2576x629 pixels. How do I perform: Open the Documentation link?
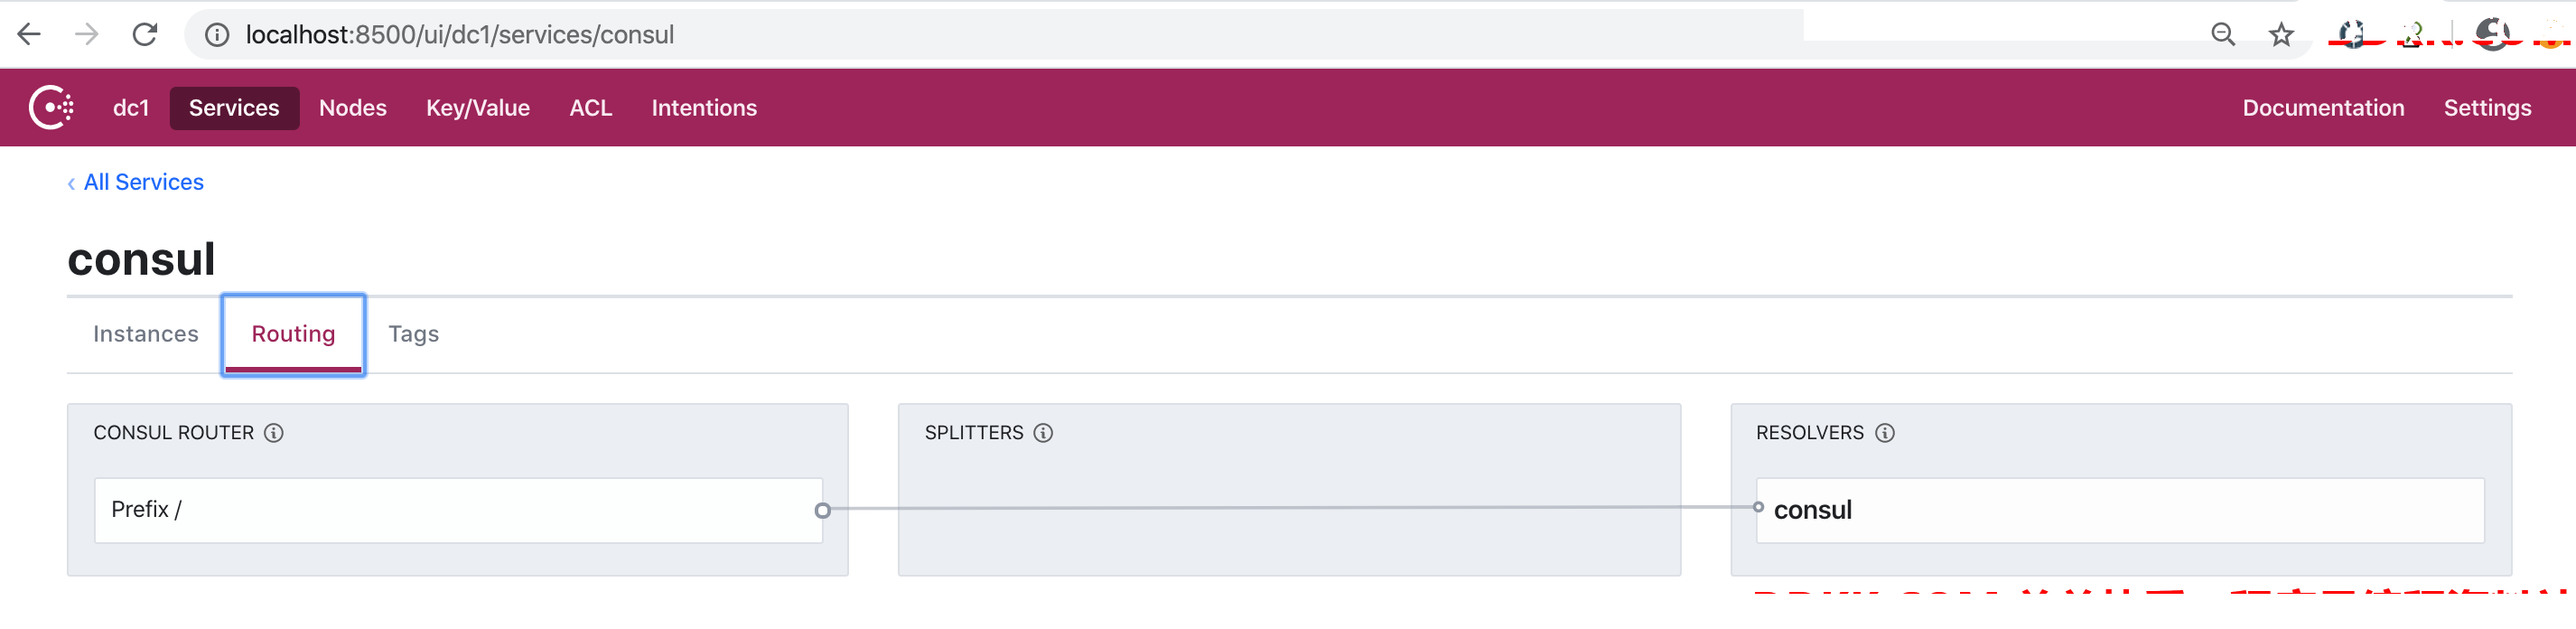coord(2323,108)
